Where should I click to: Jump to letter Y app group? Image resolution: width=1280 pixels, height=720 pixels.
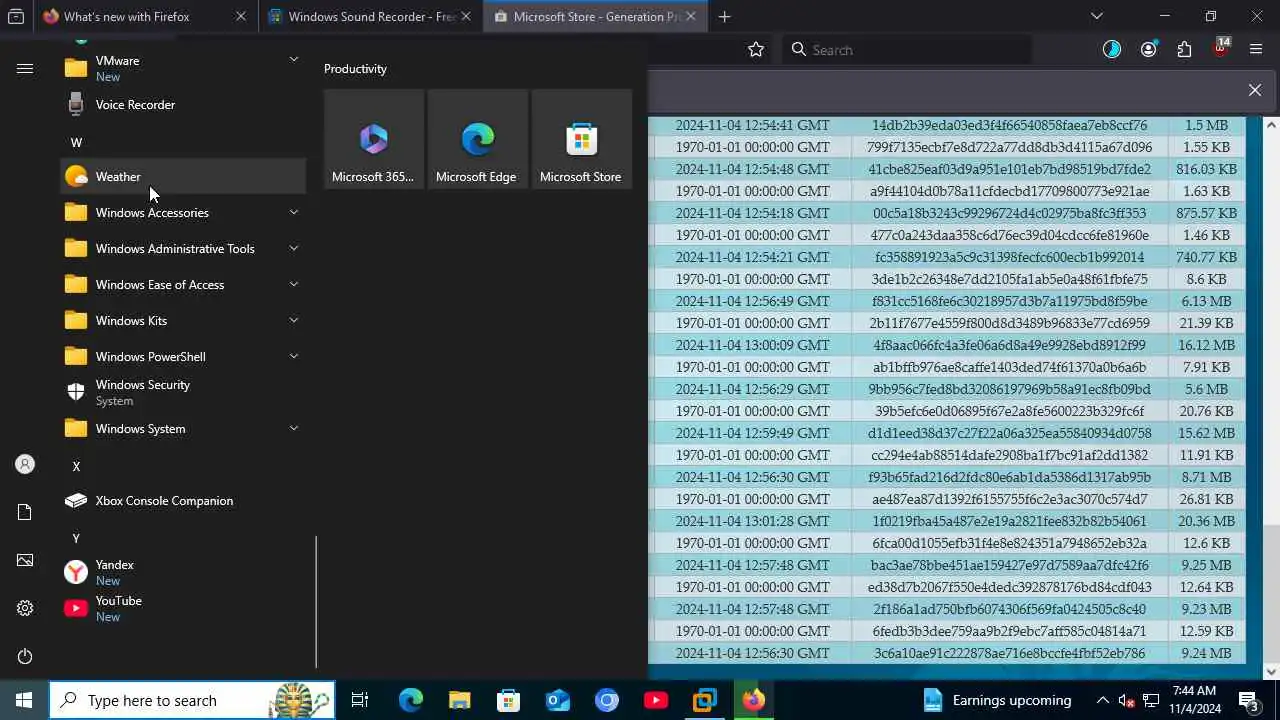pos(76,538)
